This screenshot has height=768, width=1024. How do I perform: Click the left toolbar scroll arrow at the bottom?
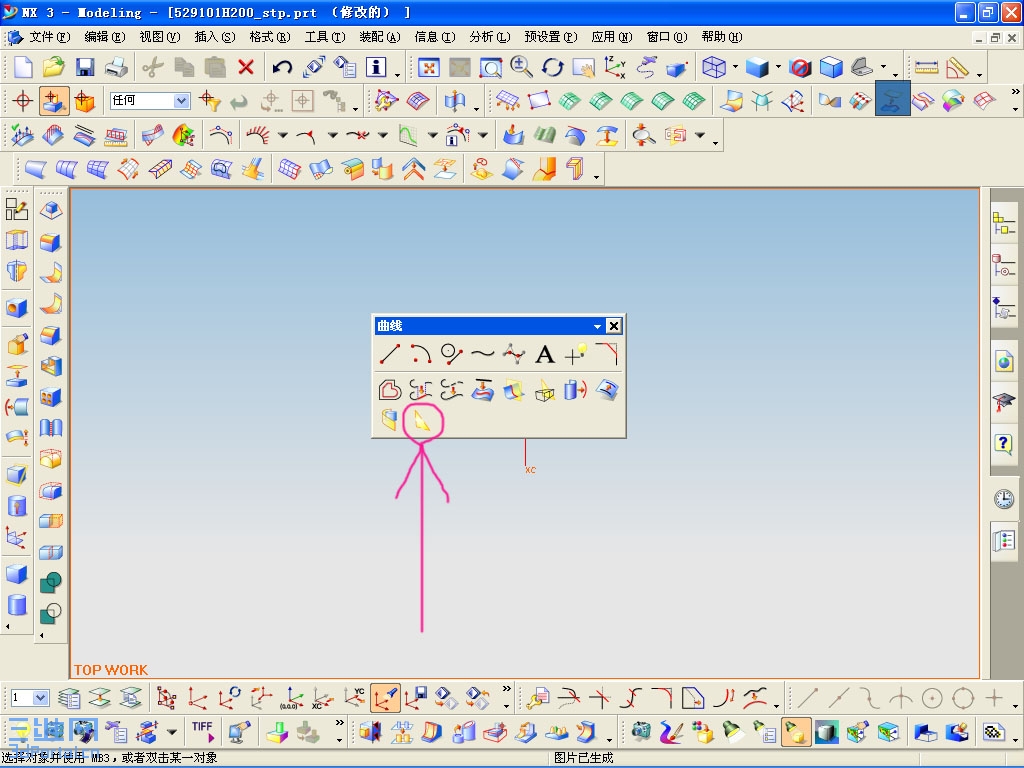click(8, 626)
